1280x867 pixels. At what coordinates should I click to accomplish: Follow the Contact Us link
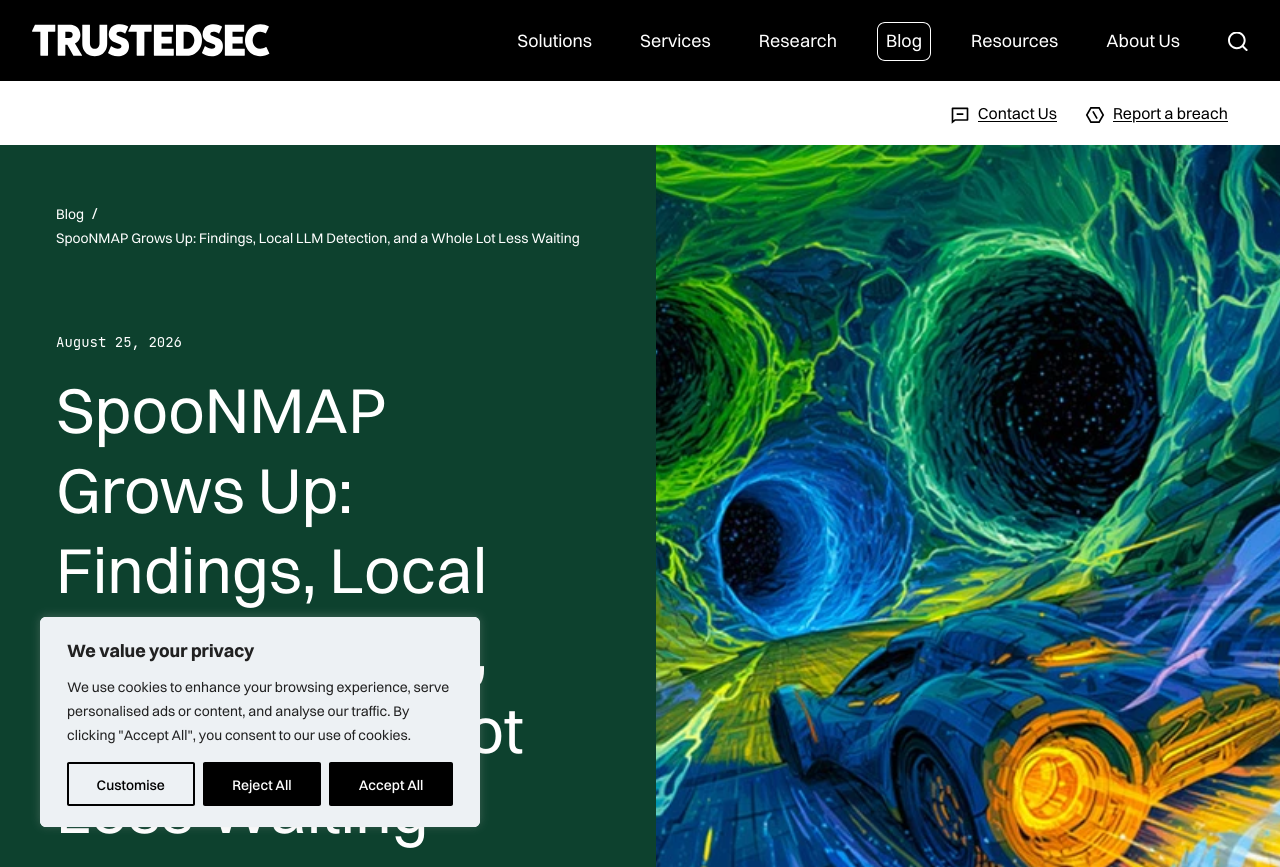pos(1017,114)
